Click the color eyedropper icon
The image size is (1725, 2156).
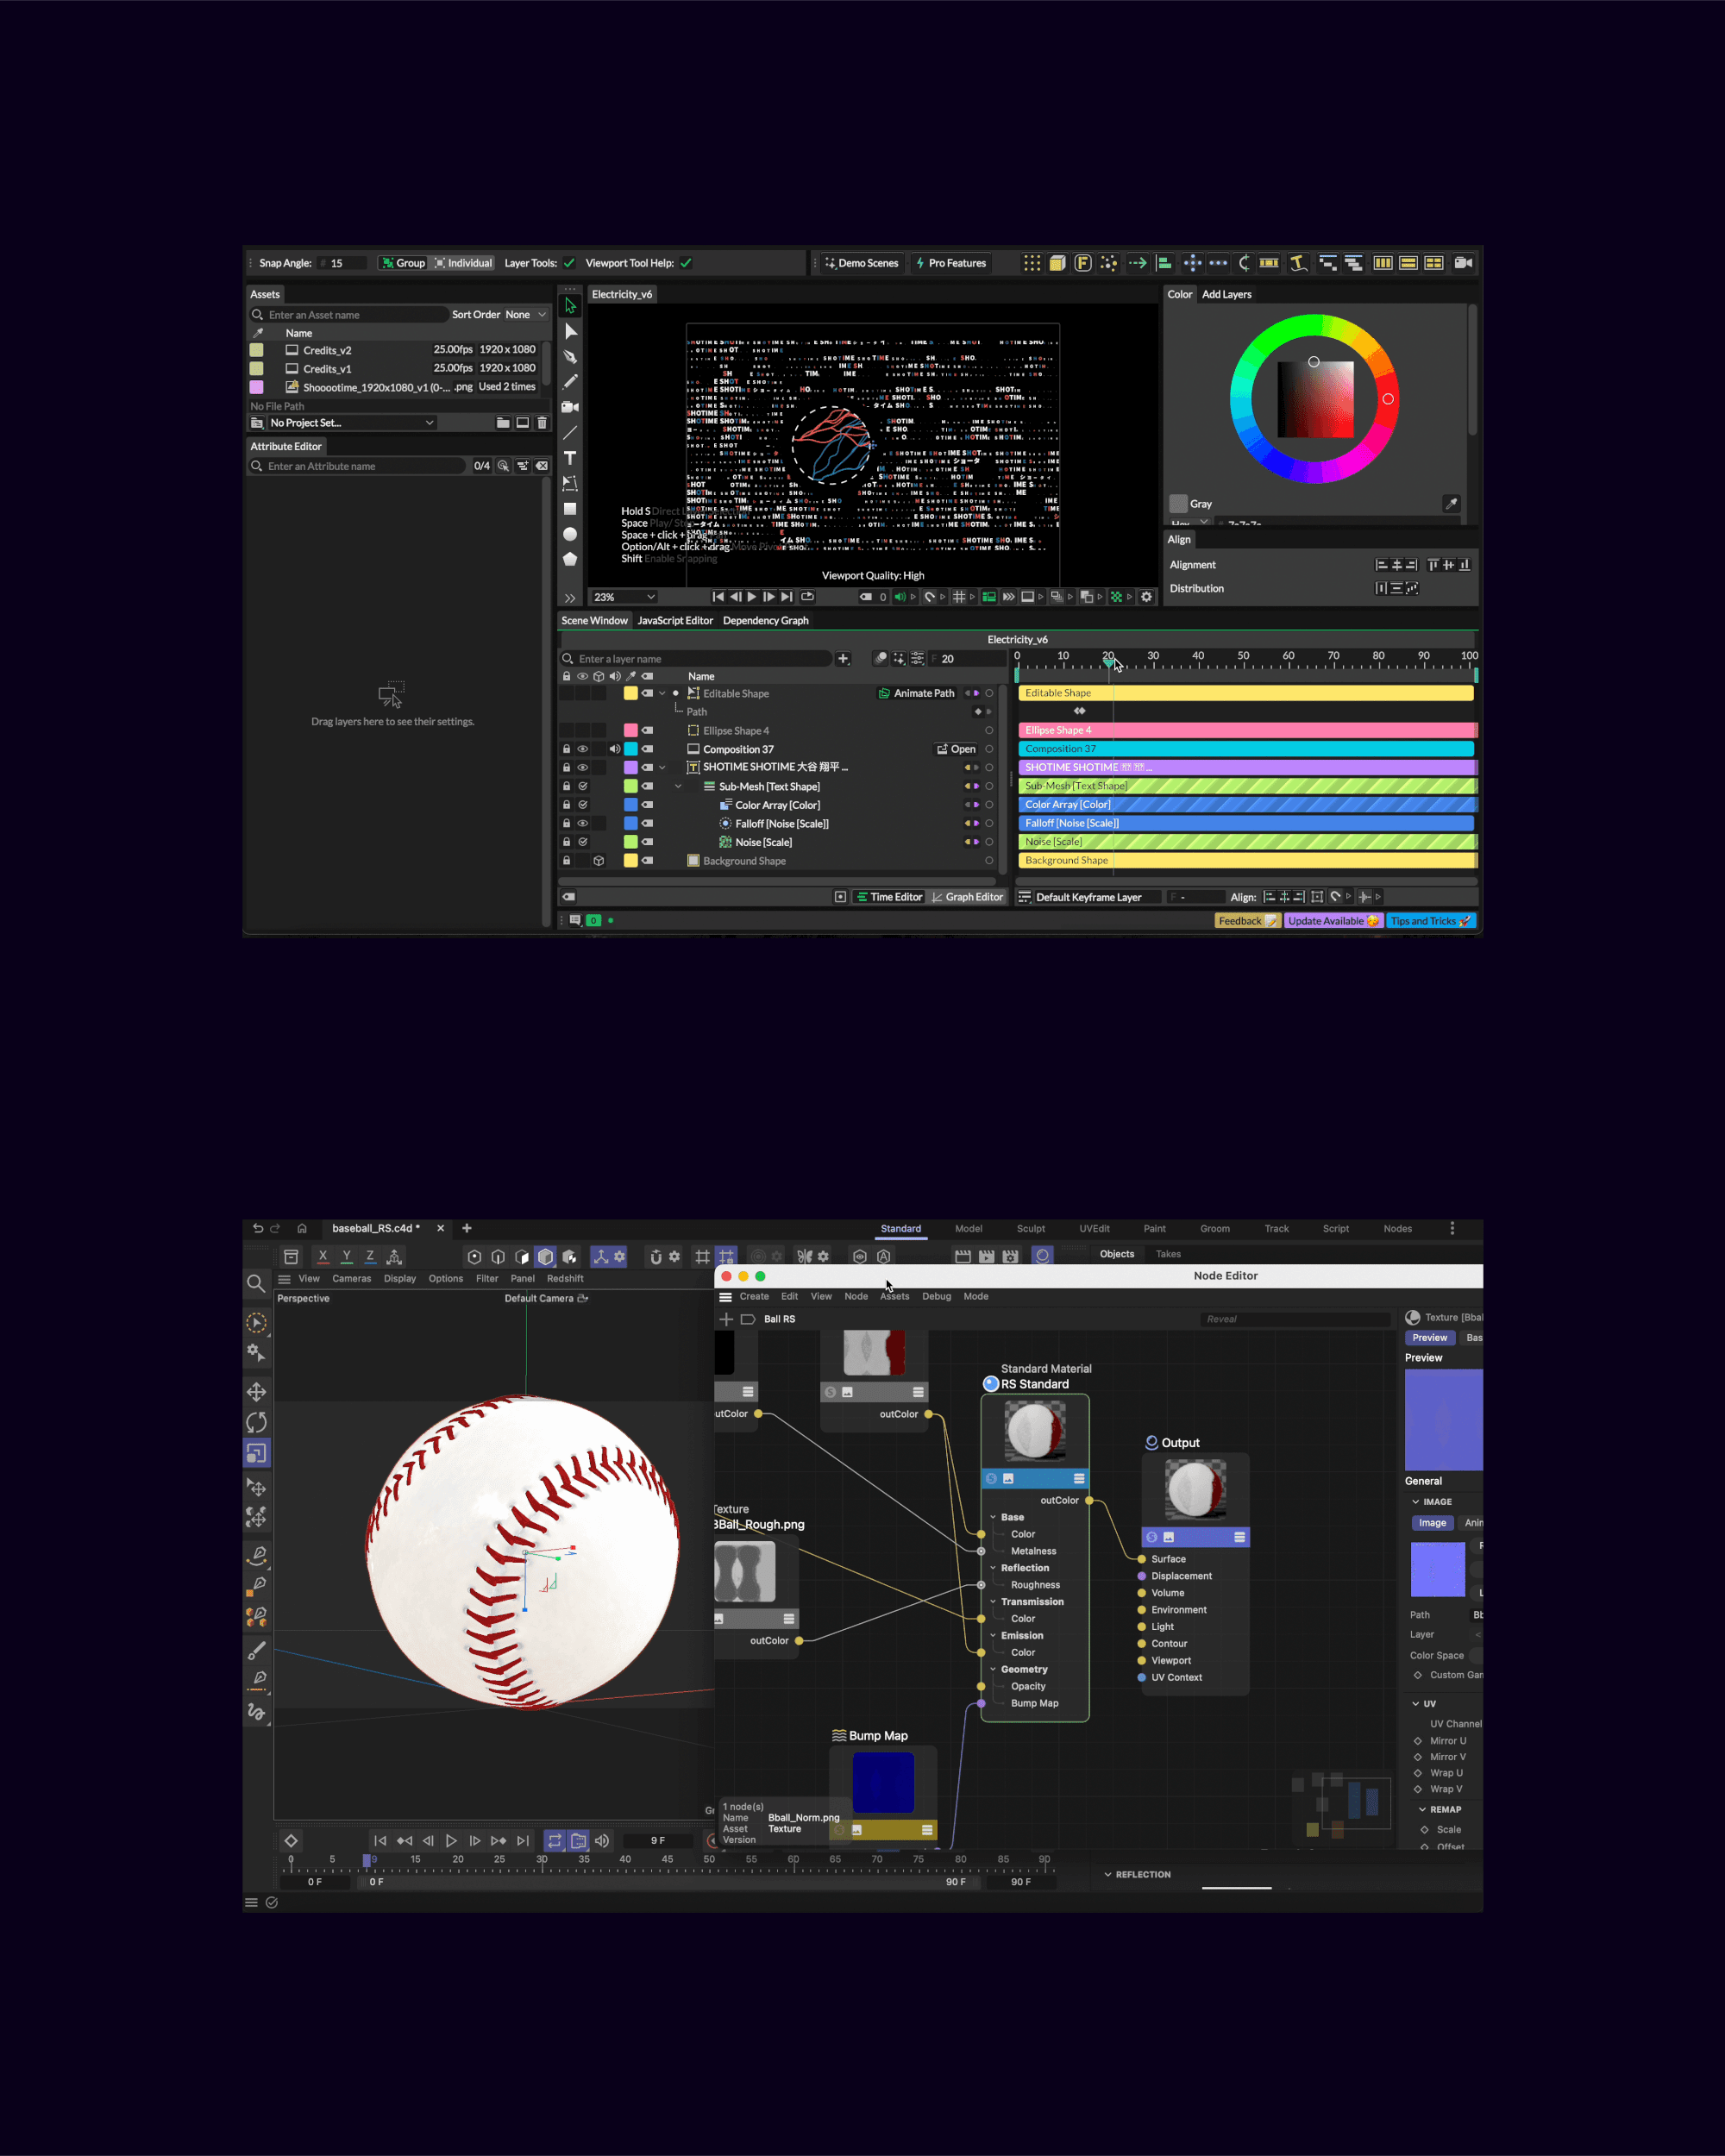pyautogui.click(x=1451, y=503)
